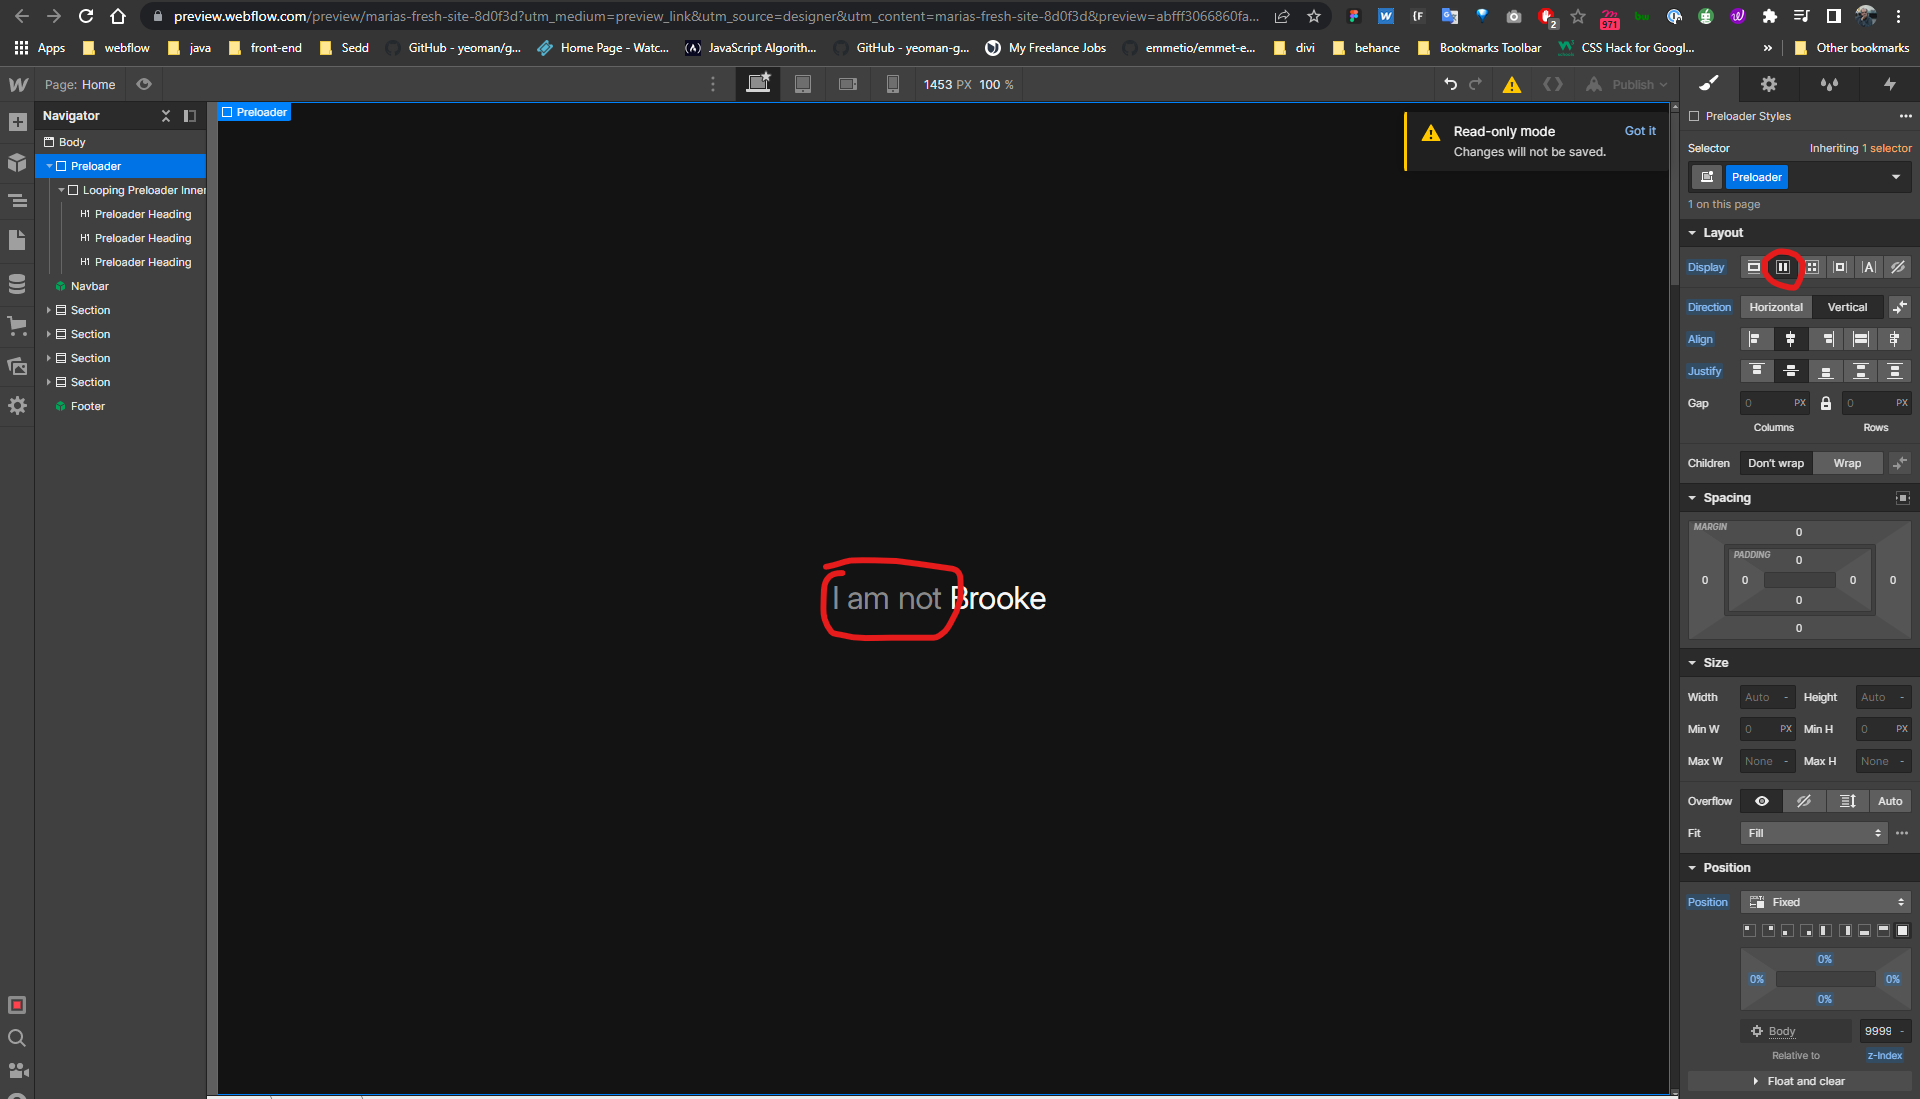Switch Direction to Vertical

(x=1848, y=307)
